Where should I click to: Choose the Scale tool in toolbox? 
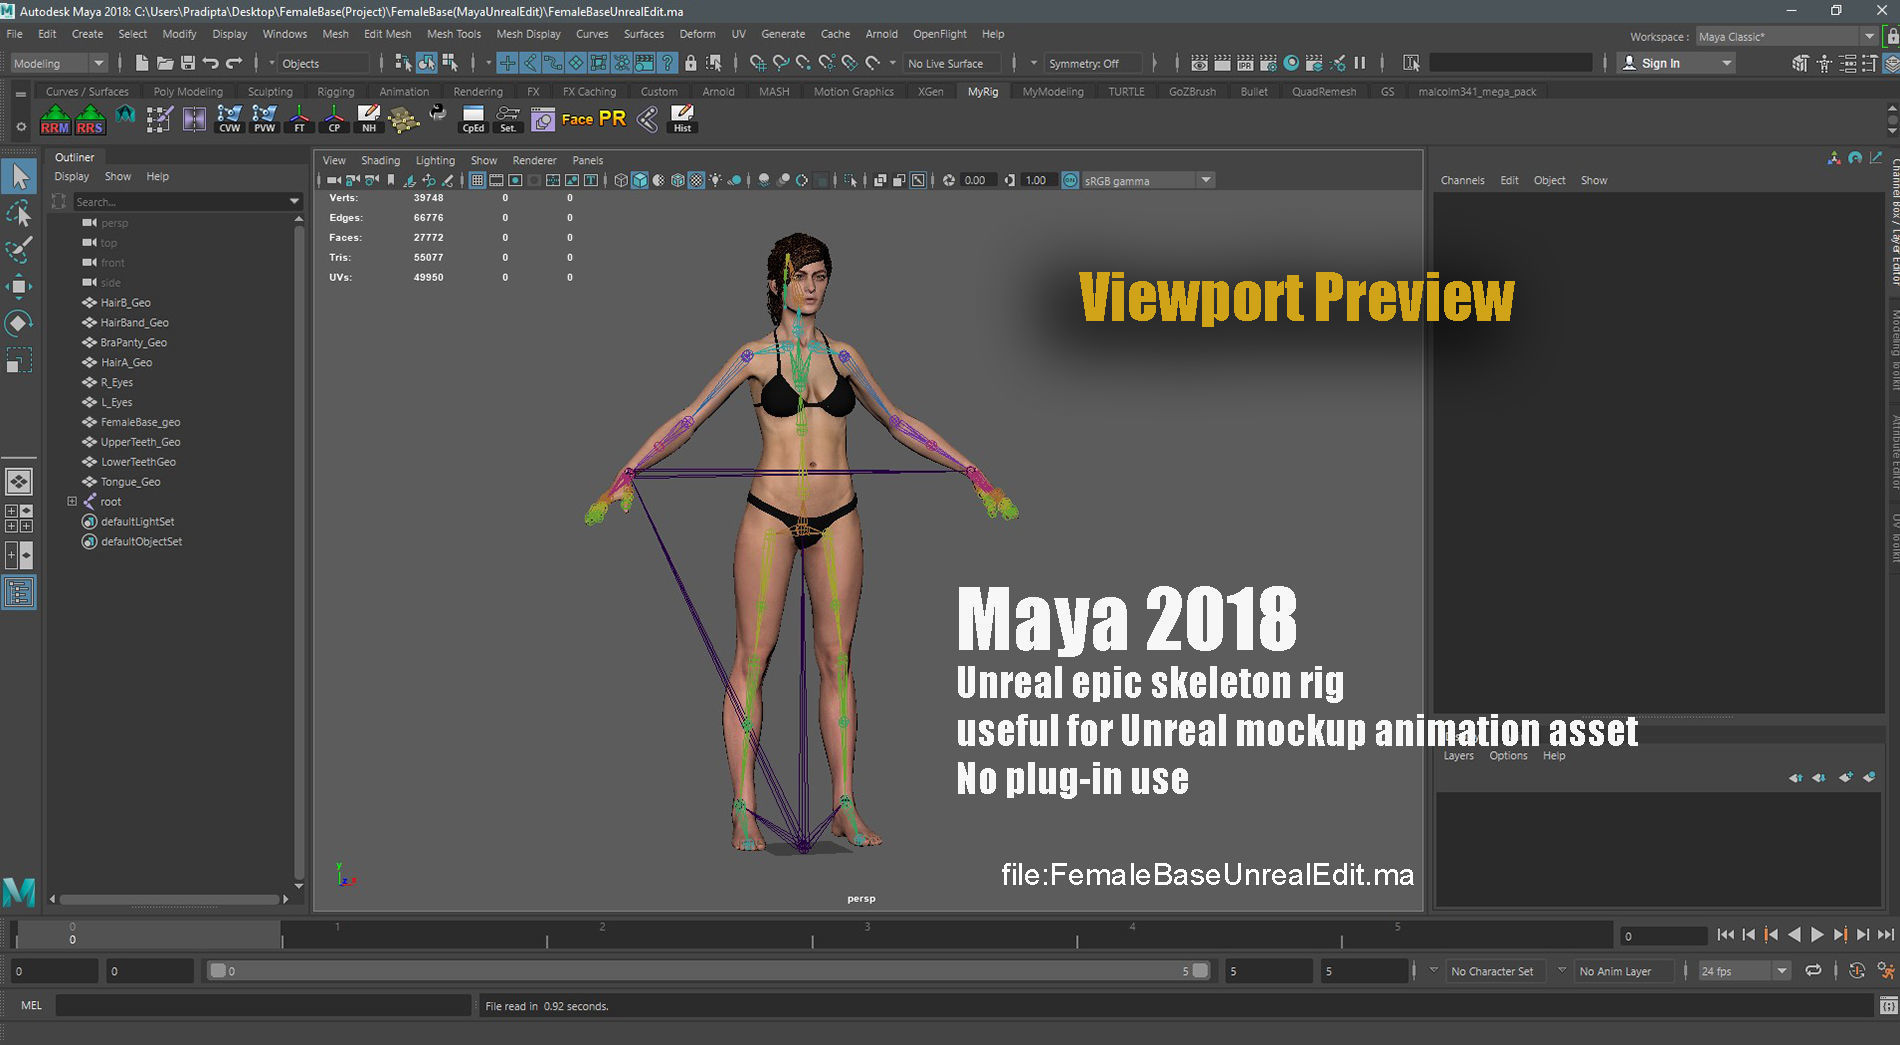tap(19, 360)
